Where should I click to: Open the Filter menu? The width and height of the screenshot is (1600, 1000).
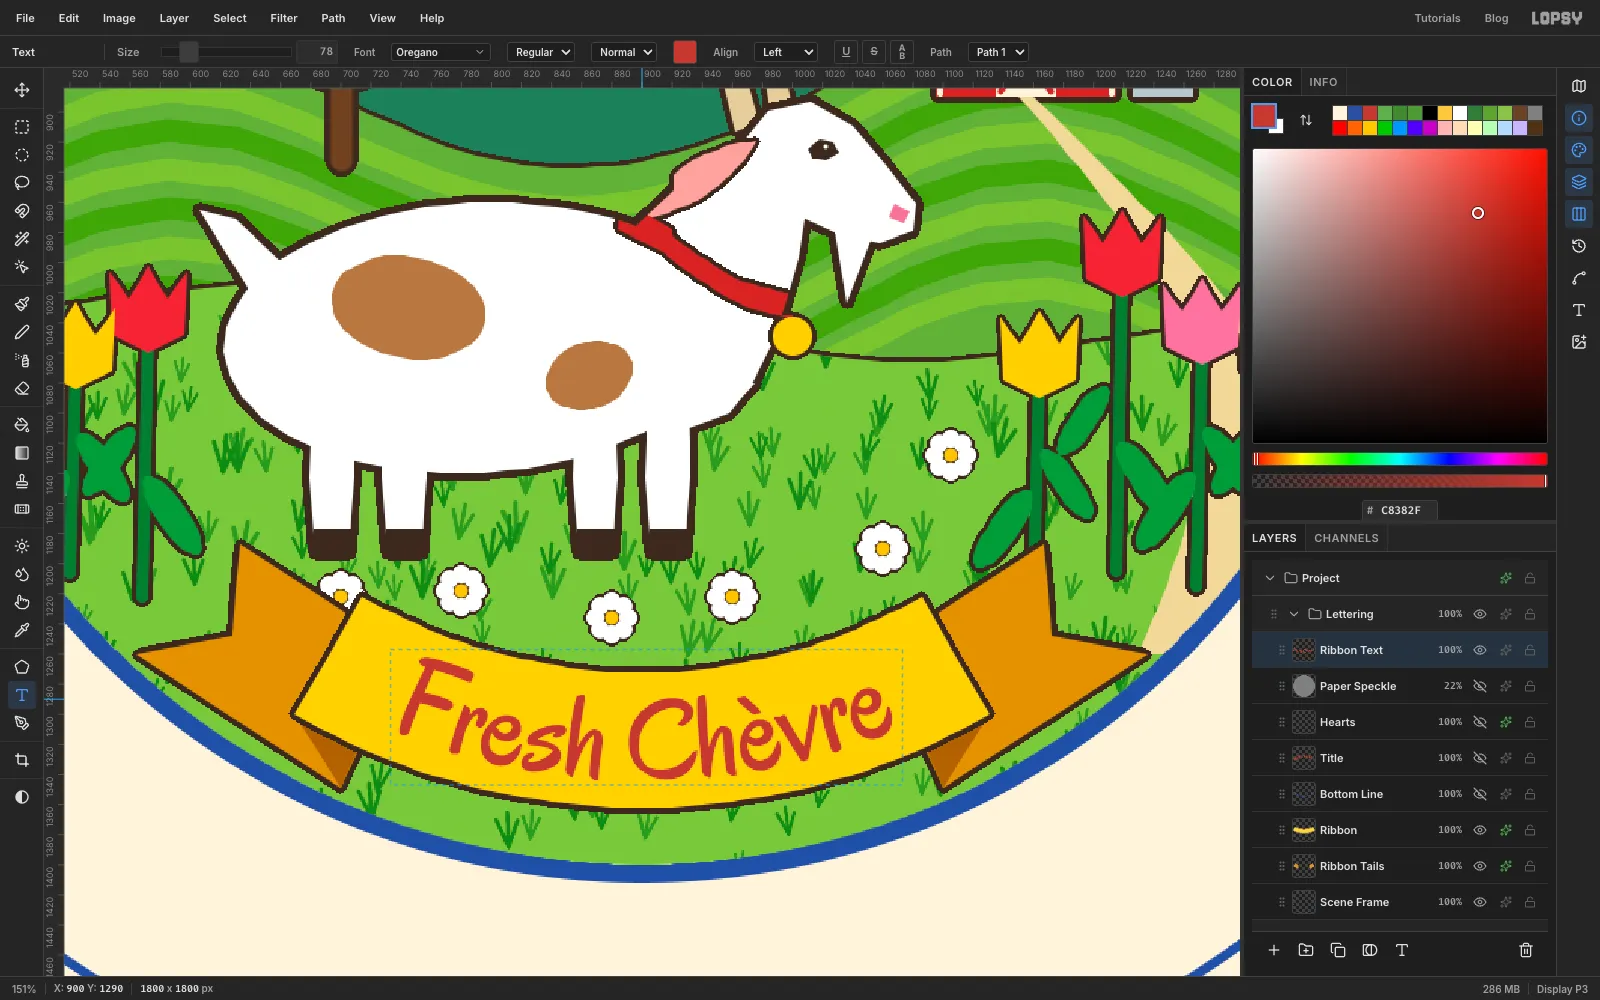coord(284,18)
